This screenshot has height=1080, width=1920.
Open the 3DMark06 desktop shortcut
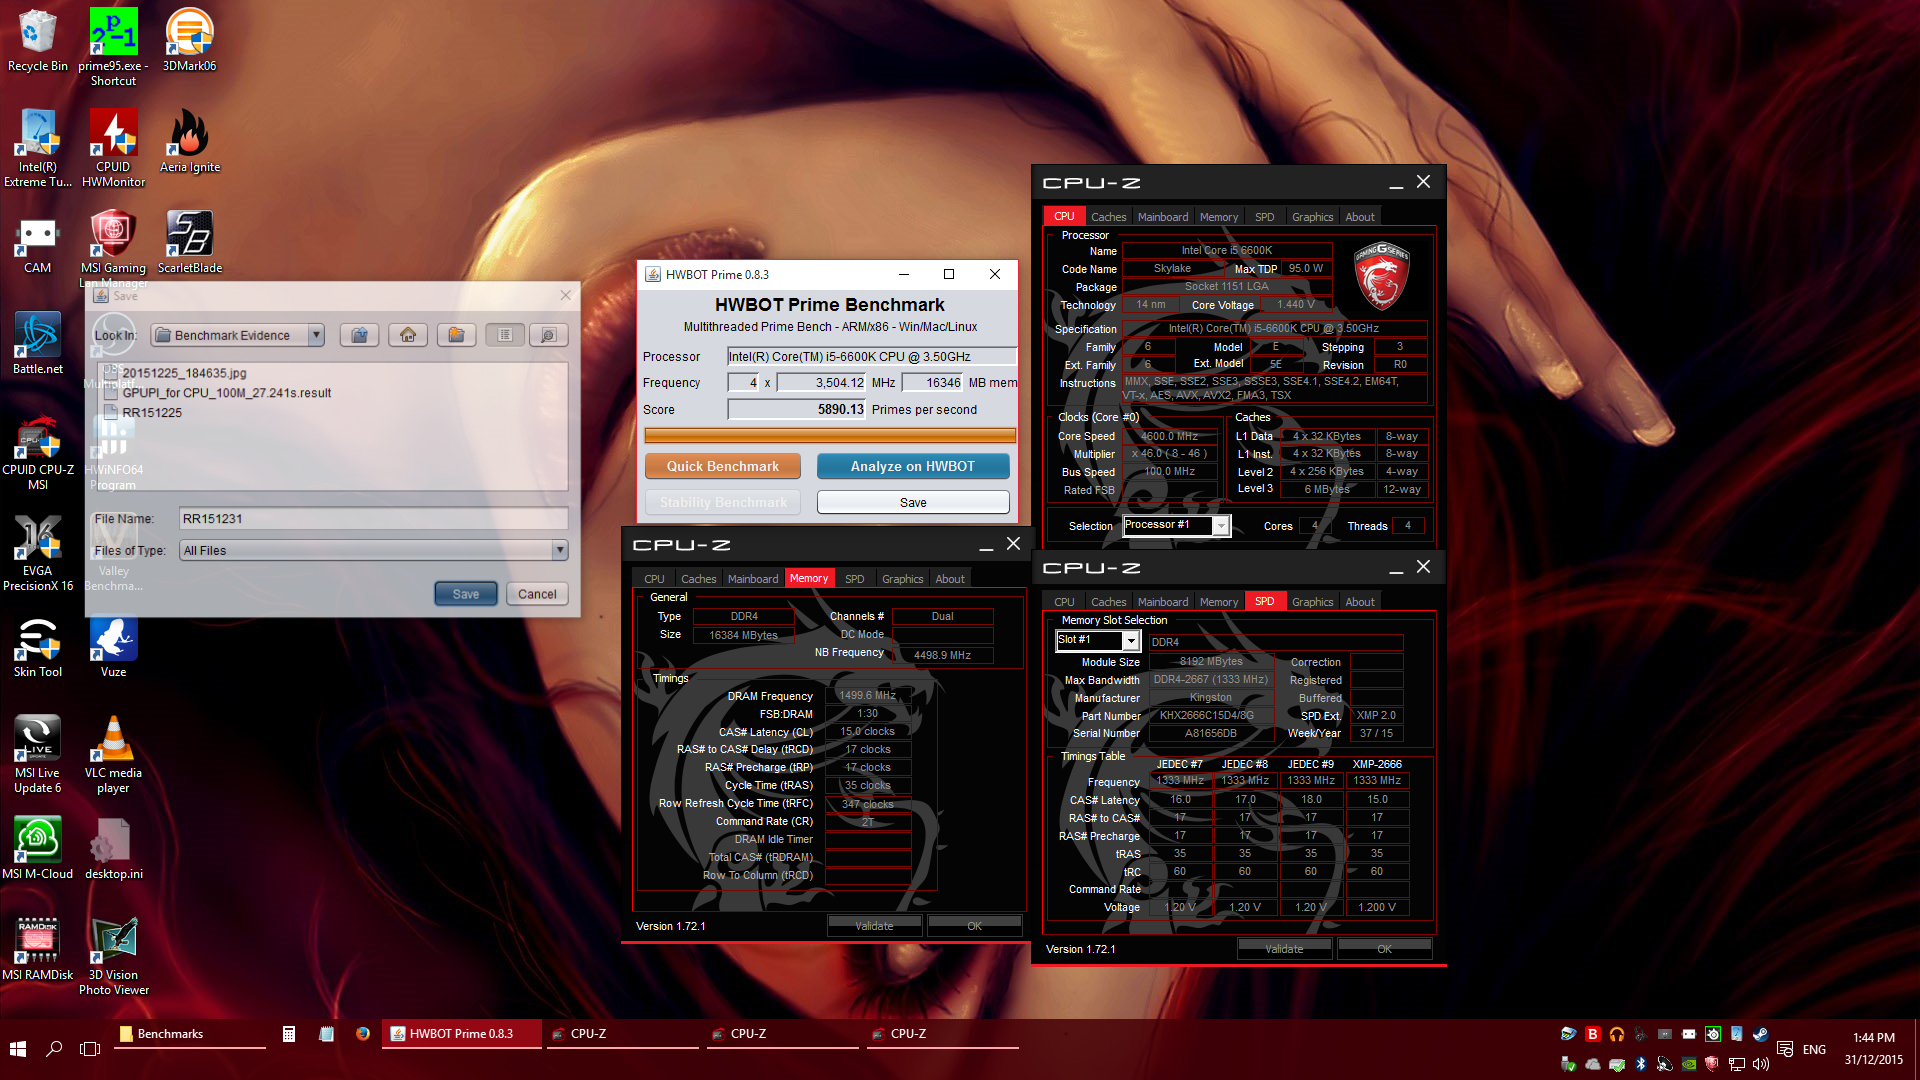(189, 40)
